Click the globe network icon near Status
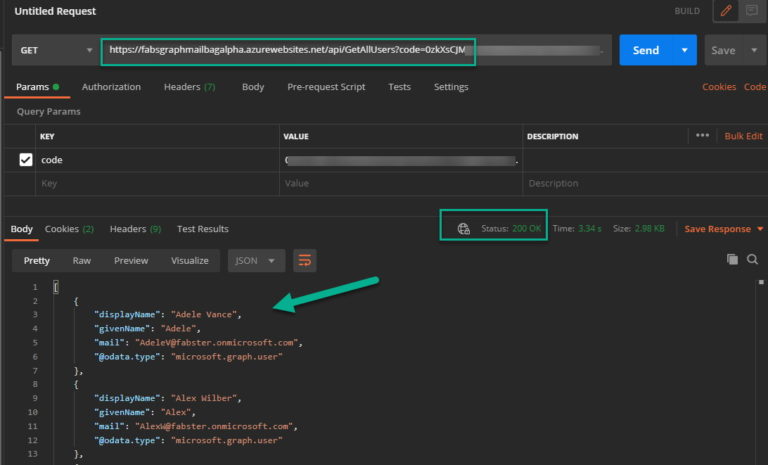The height and width of the screenshot is (465, 768). click(463, 229)
